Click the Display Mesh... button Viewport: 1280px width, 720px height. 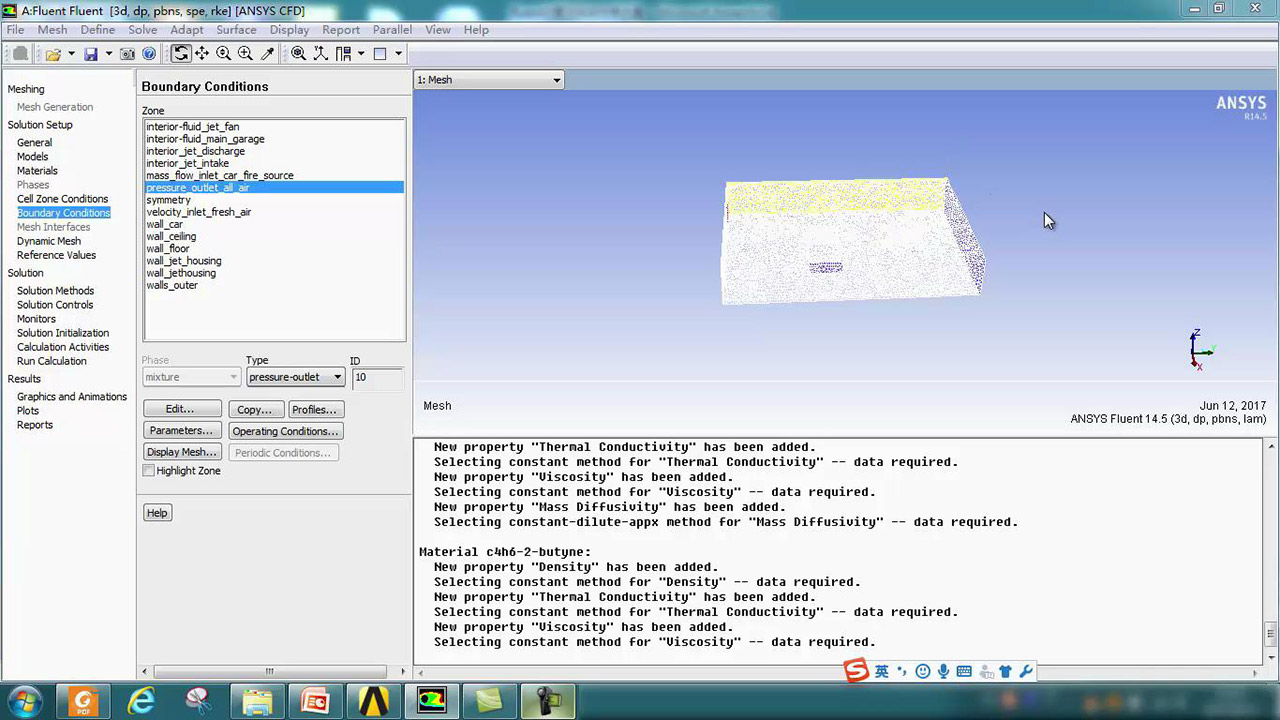[x=182, y=452]
